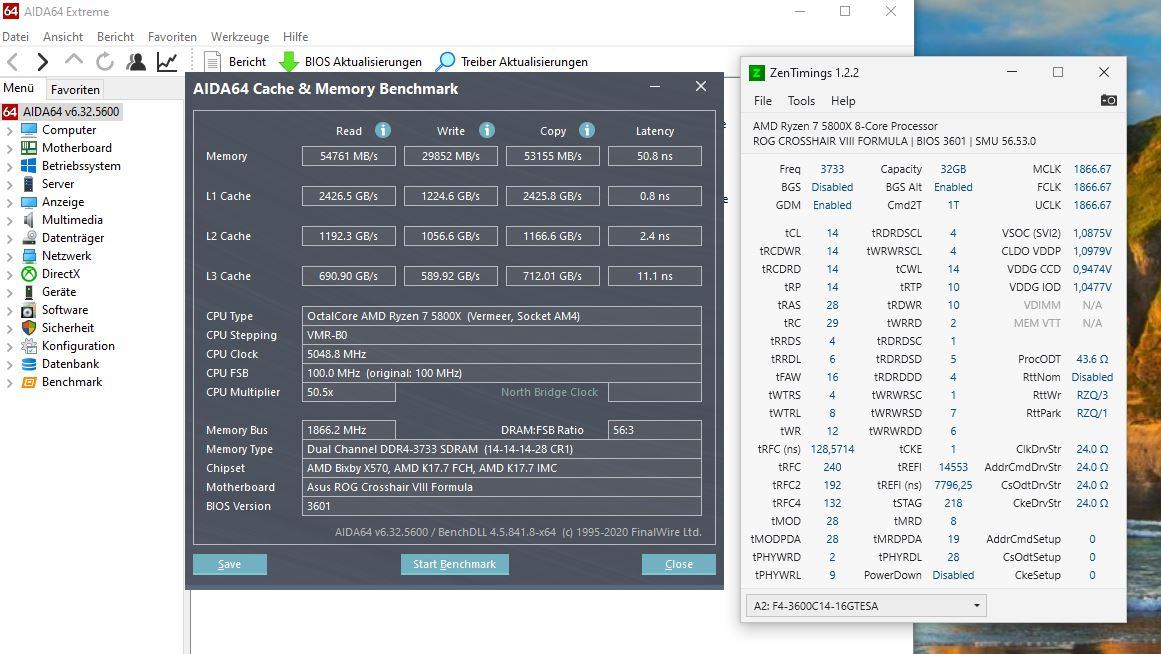Click the Treiber Aktualisierungen toolbar label
The width and height of the screenshot is (1161, 654).
coord(524,61)
